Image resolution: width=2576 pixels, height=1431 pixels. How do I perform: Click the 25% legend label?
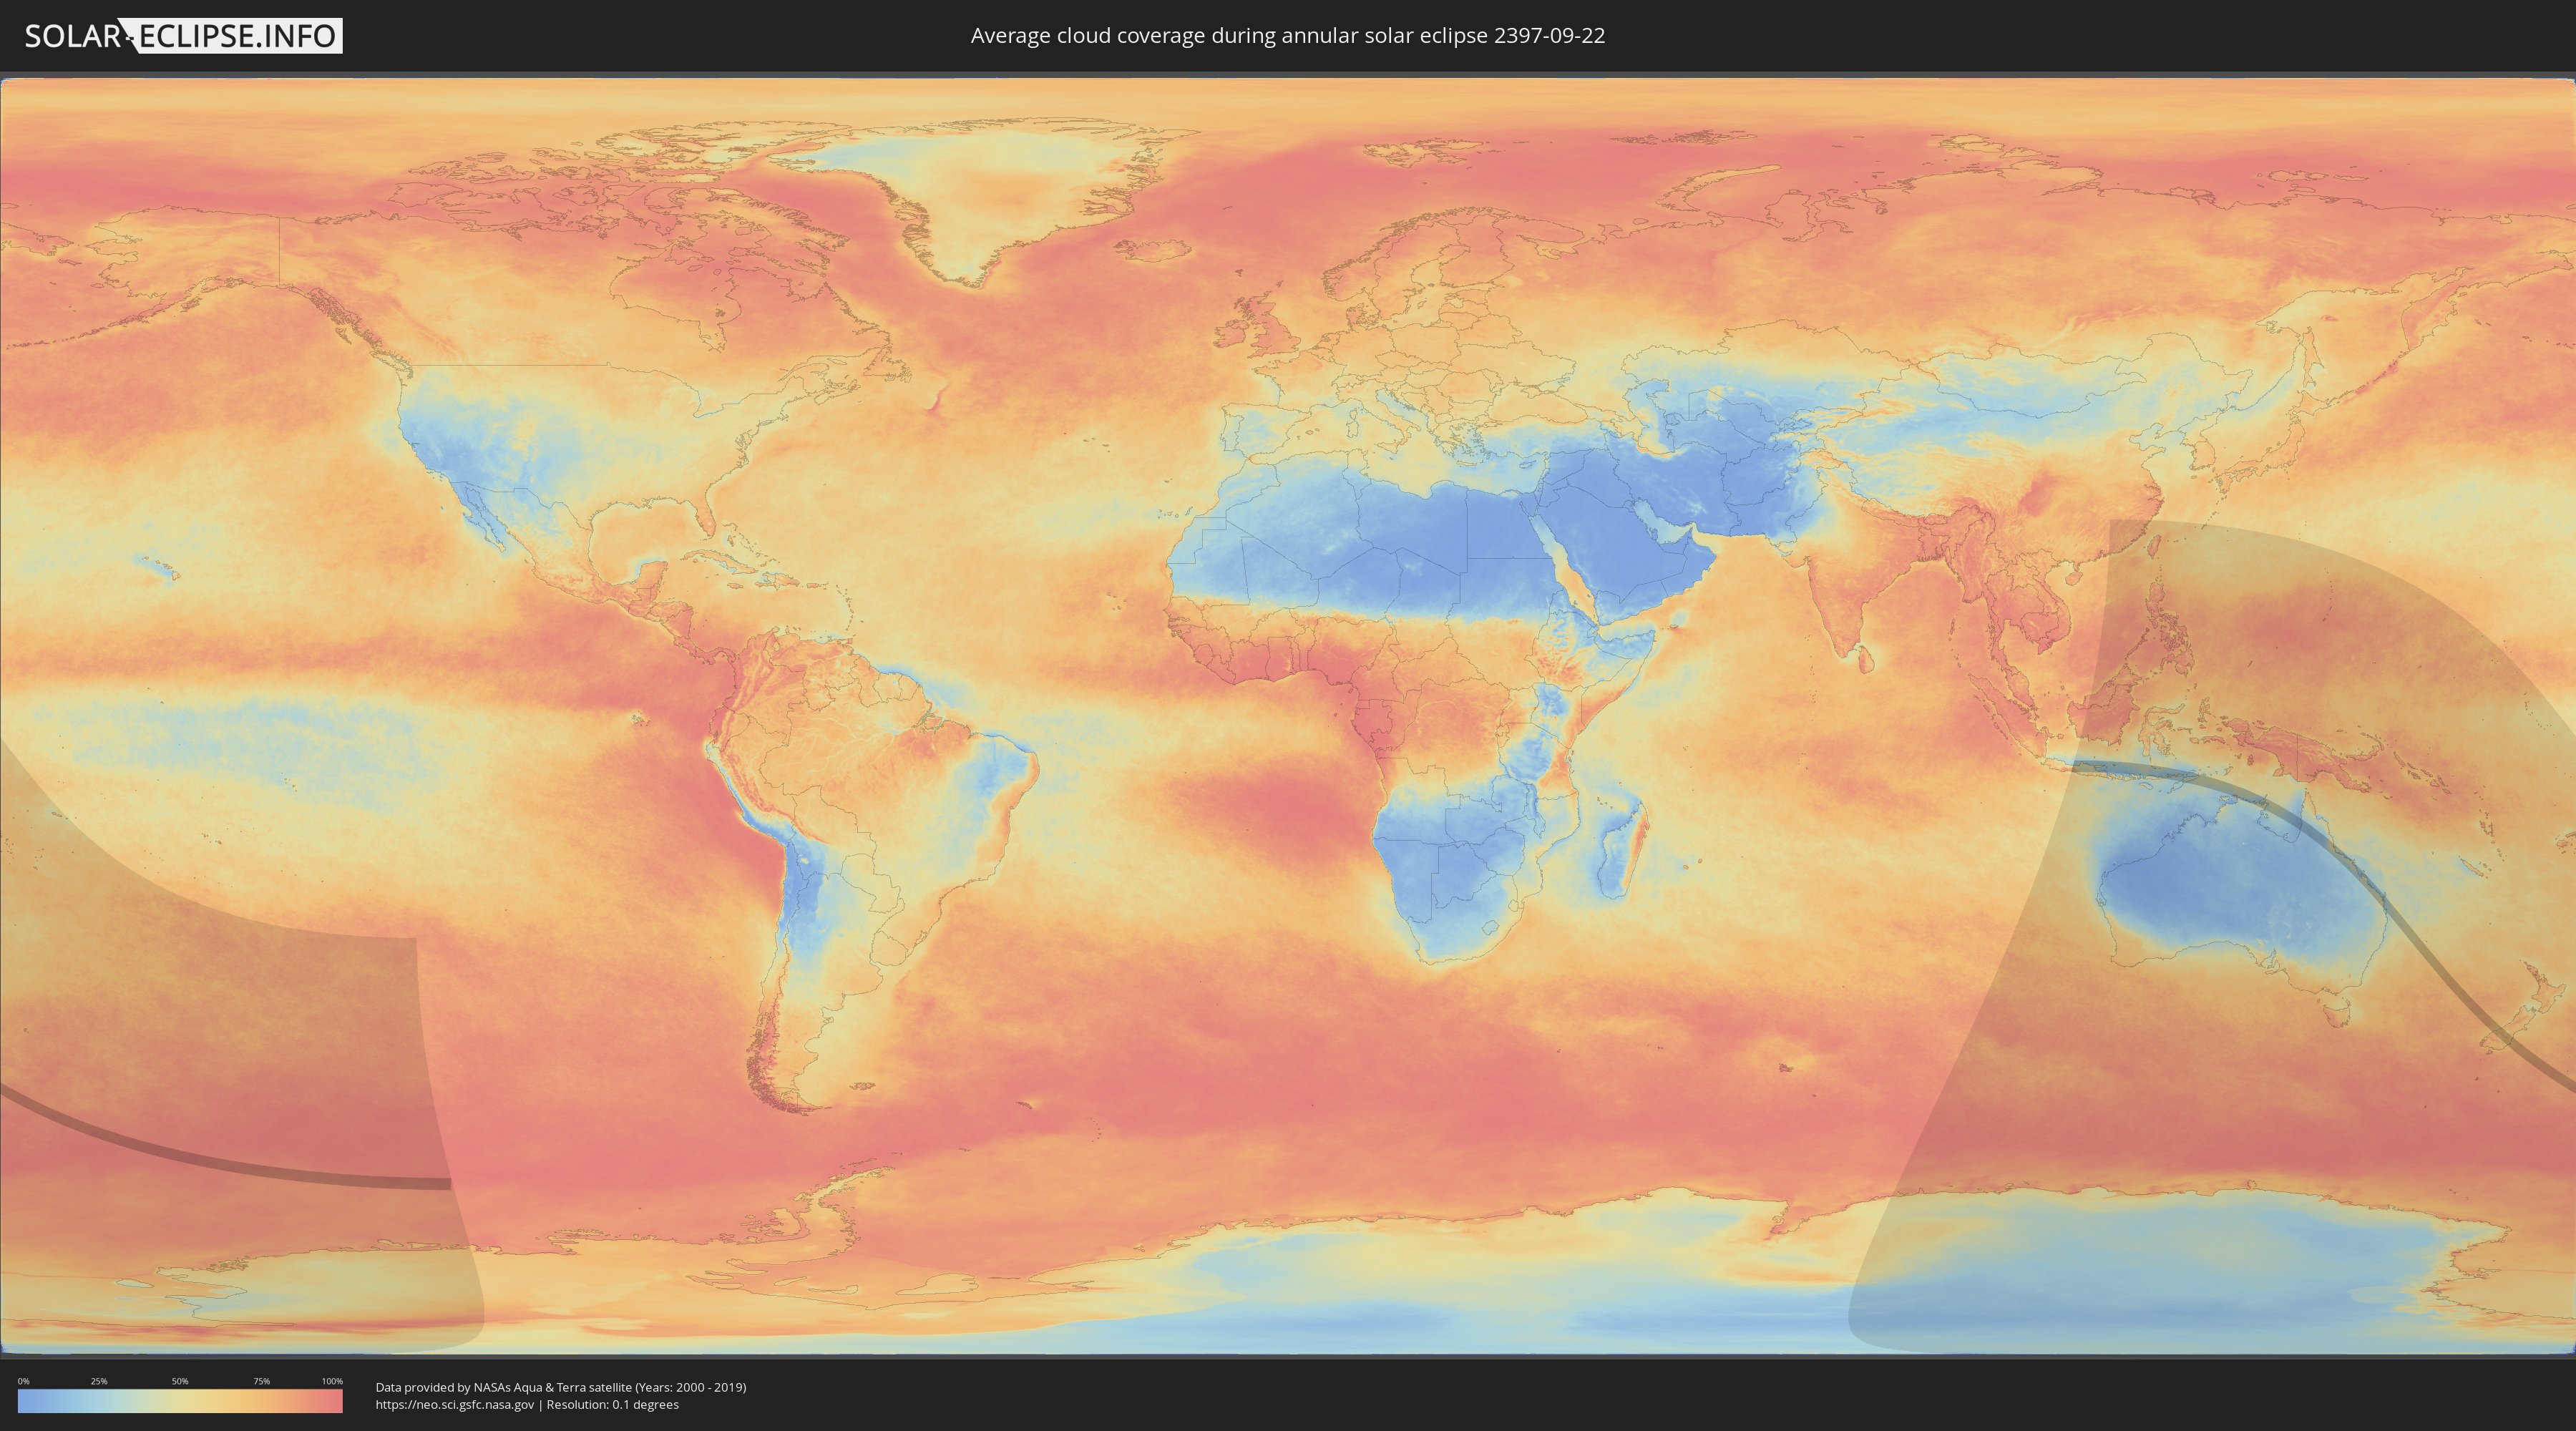tap(99, 1381)
